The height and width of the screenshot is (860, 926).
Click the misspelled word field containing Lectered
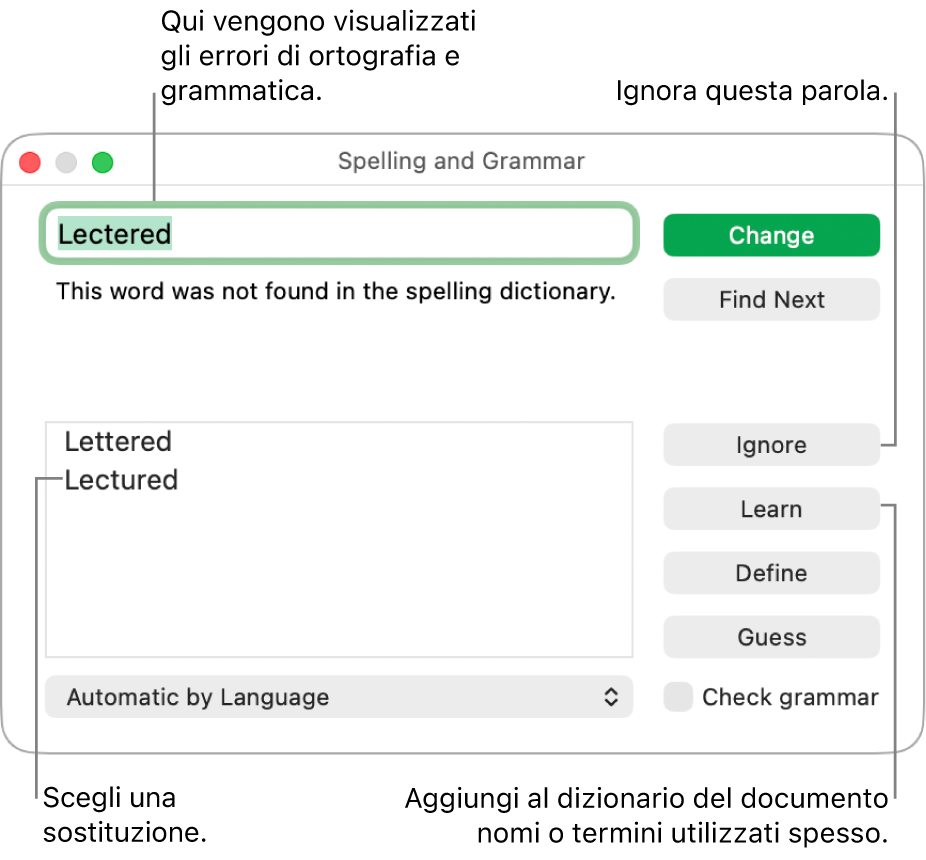[339, 234]
